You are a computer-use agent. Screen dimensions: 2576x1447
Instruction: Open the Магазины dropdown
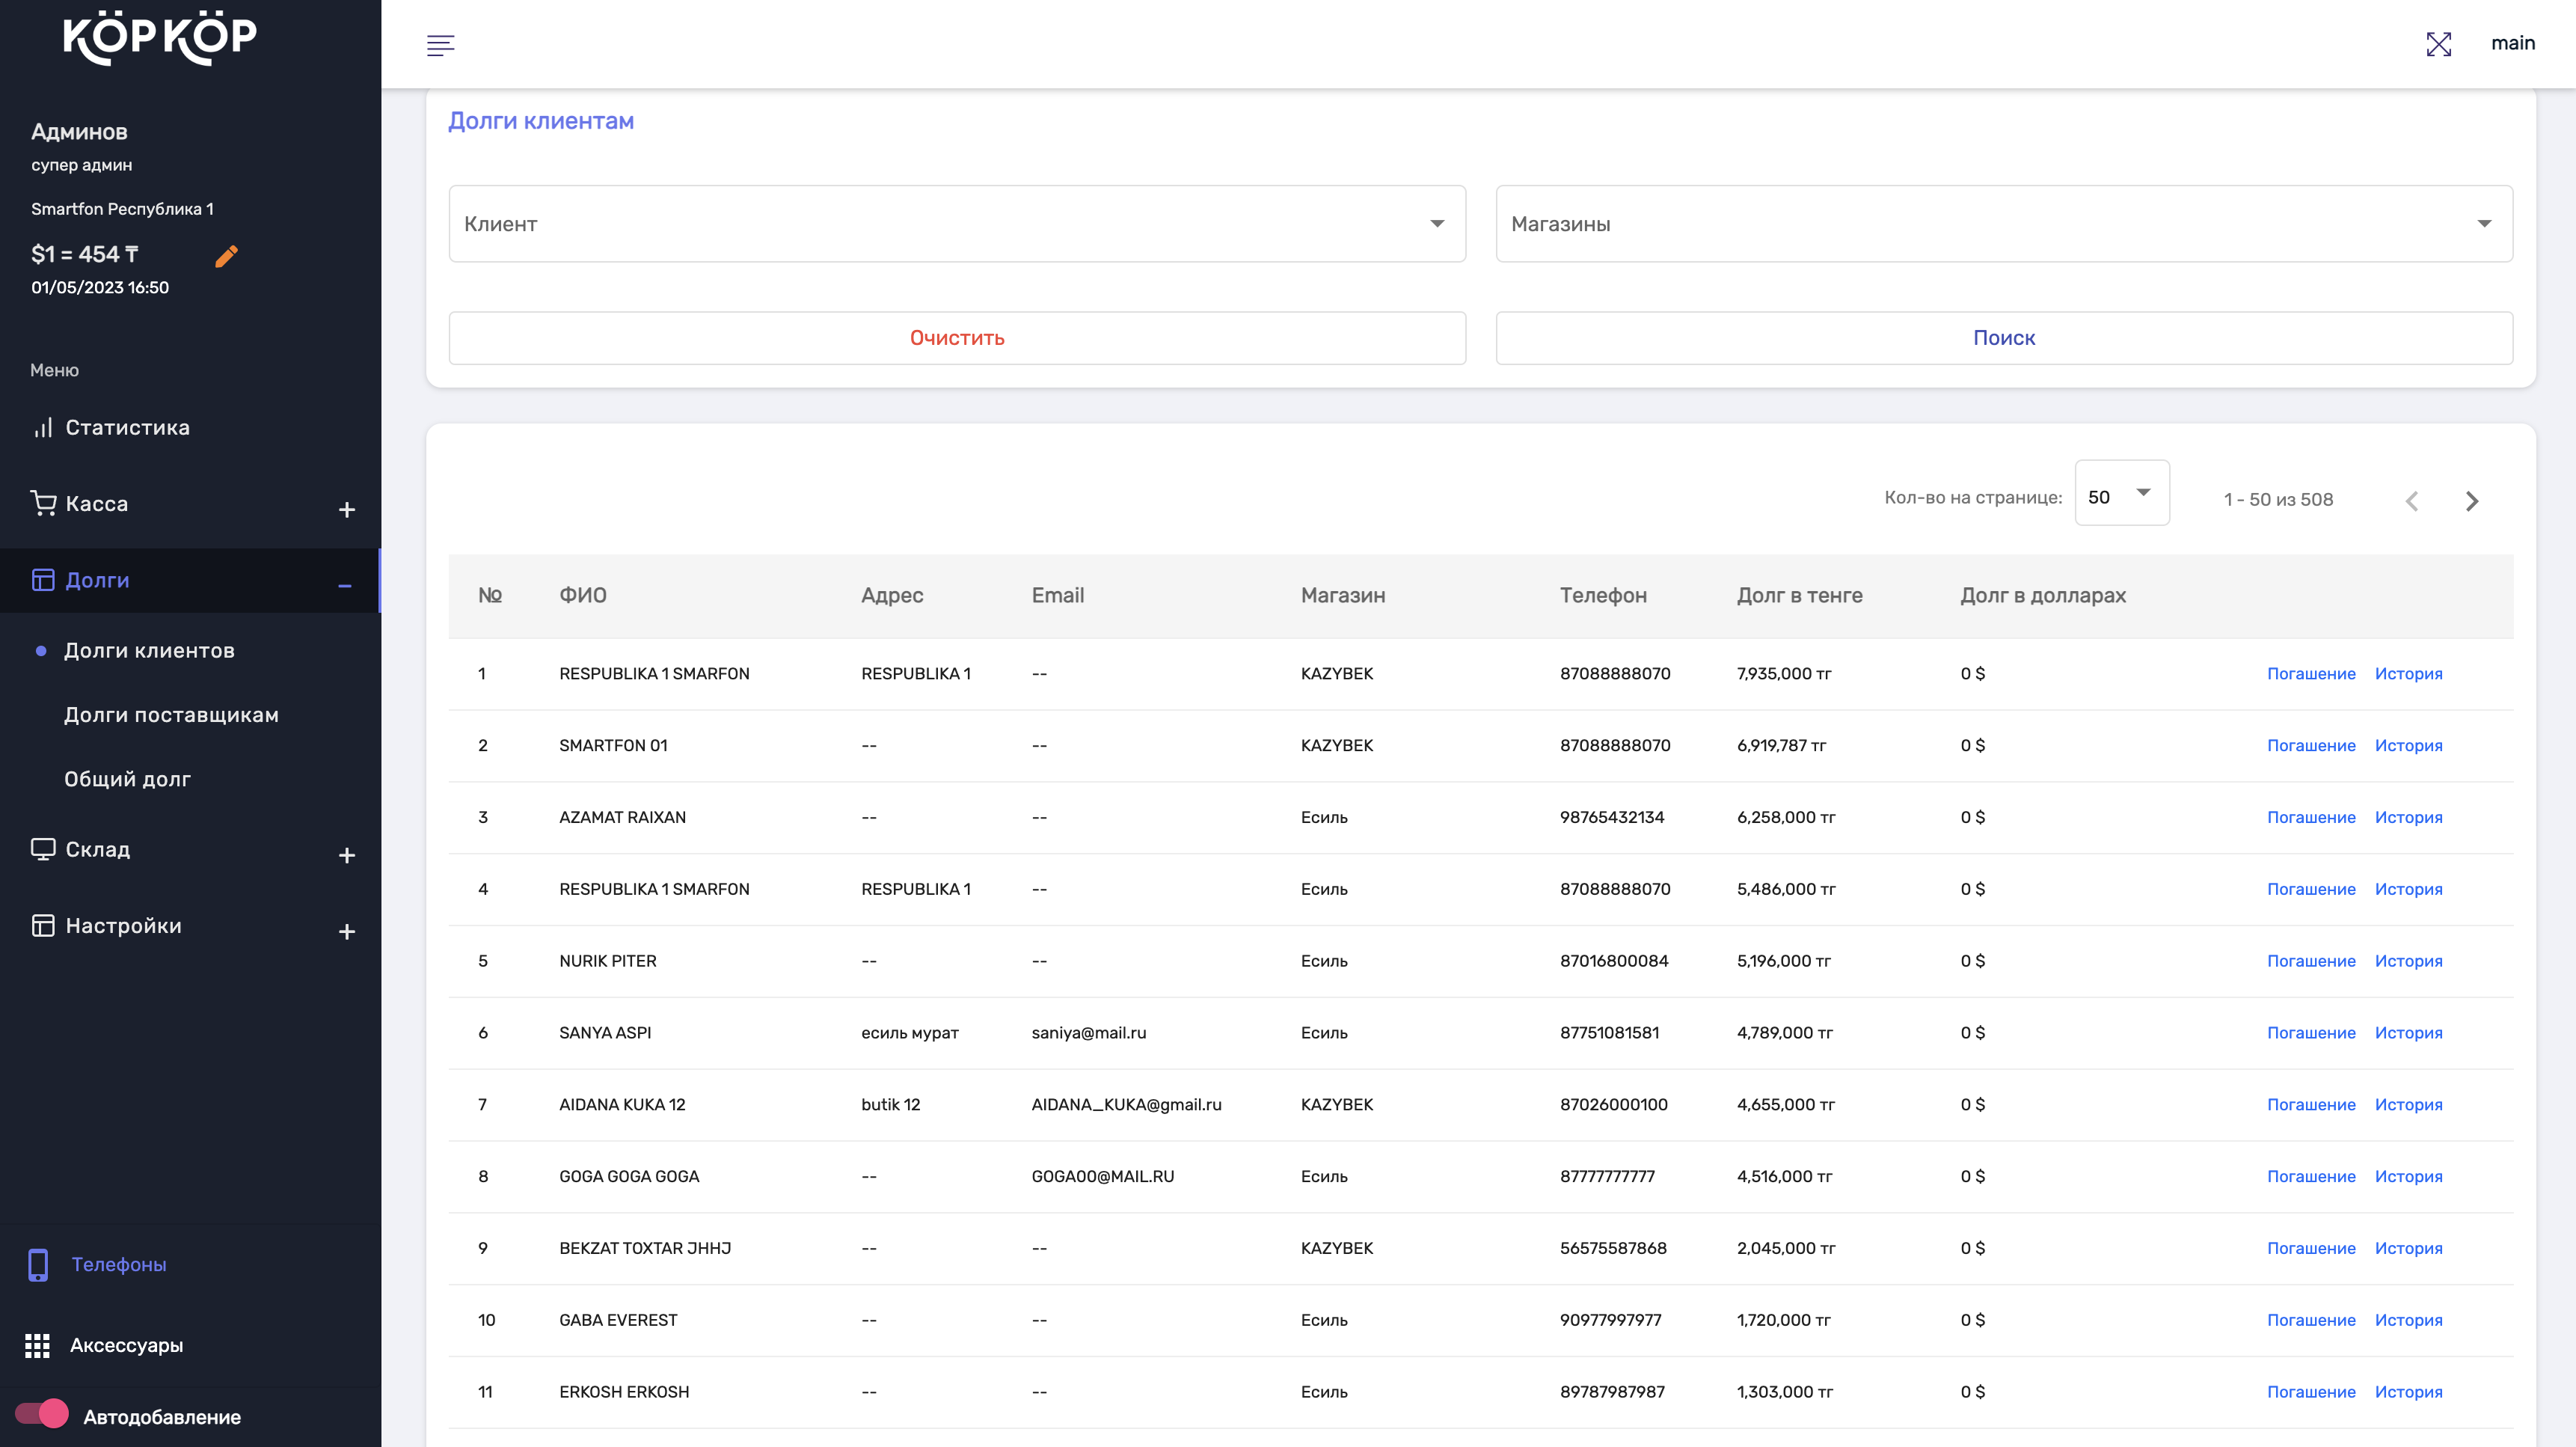click(x=2003, y=224)
